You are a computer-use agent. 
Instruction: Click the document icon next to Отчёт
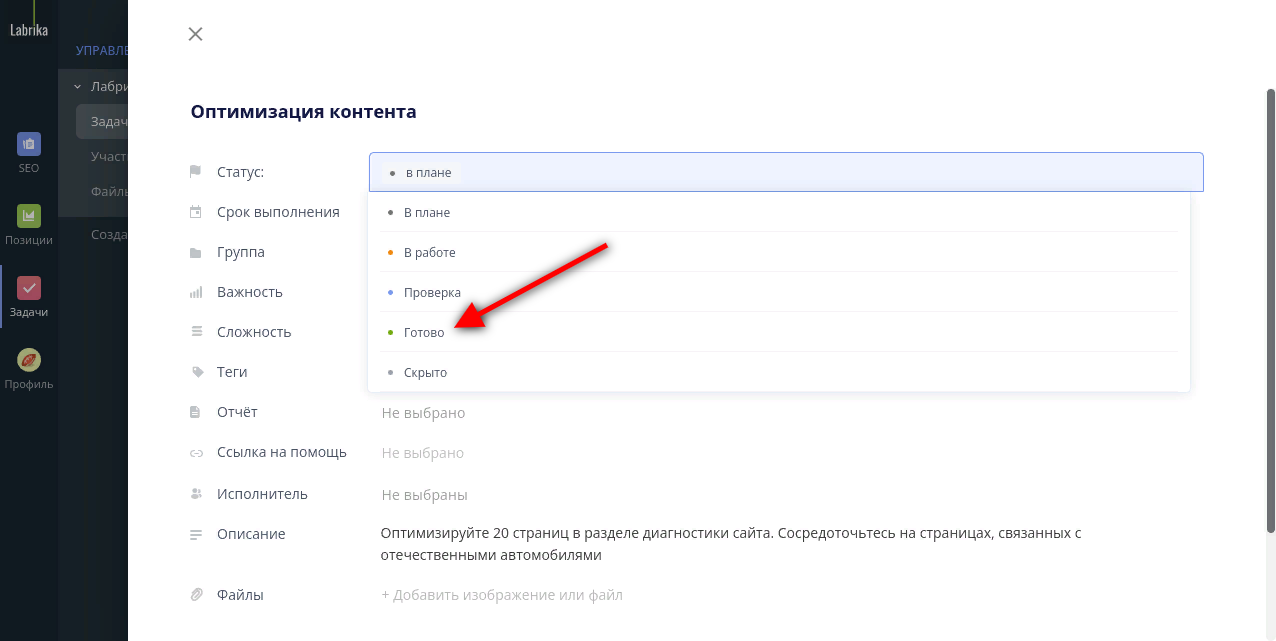[x=196, y=412]
